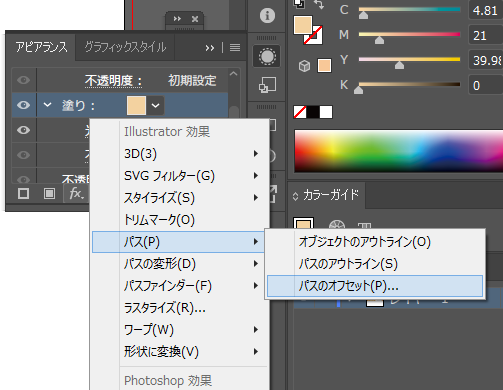Click the Fill color swatch in Appearance
Screen dimensions: 503x390
click(136, 106)
